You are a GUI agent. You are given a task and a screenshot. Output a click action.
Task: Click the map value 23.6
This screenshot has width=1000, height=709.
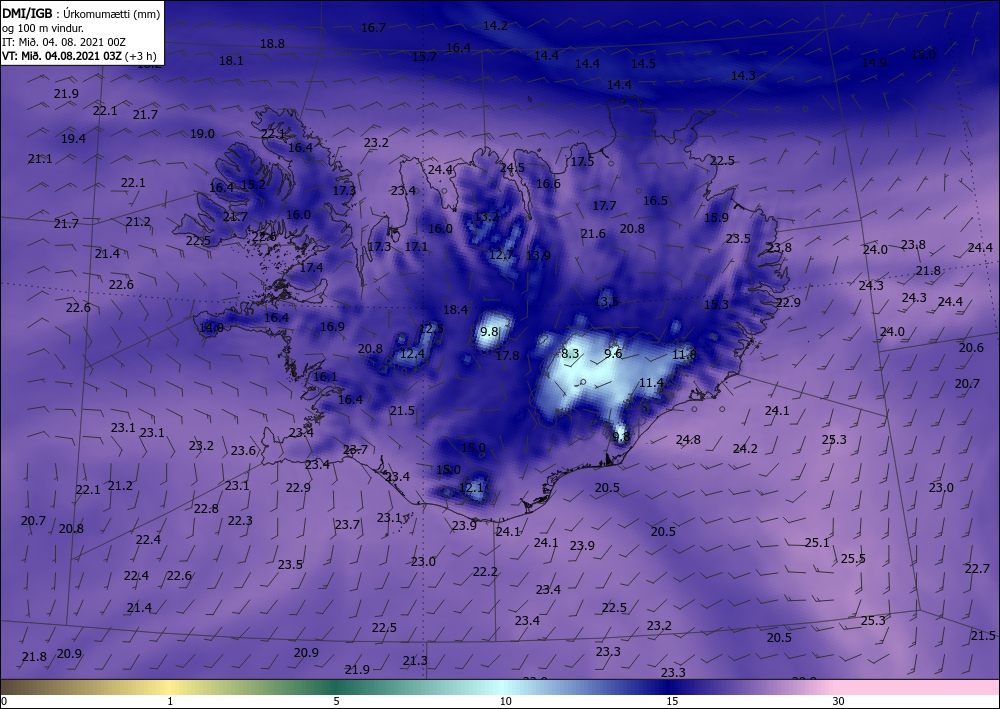[243, 451]
